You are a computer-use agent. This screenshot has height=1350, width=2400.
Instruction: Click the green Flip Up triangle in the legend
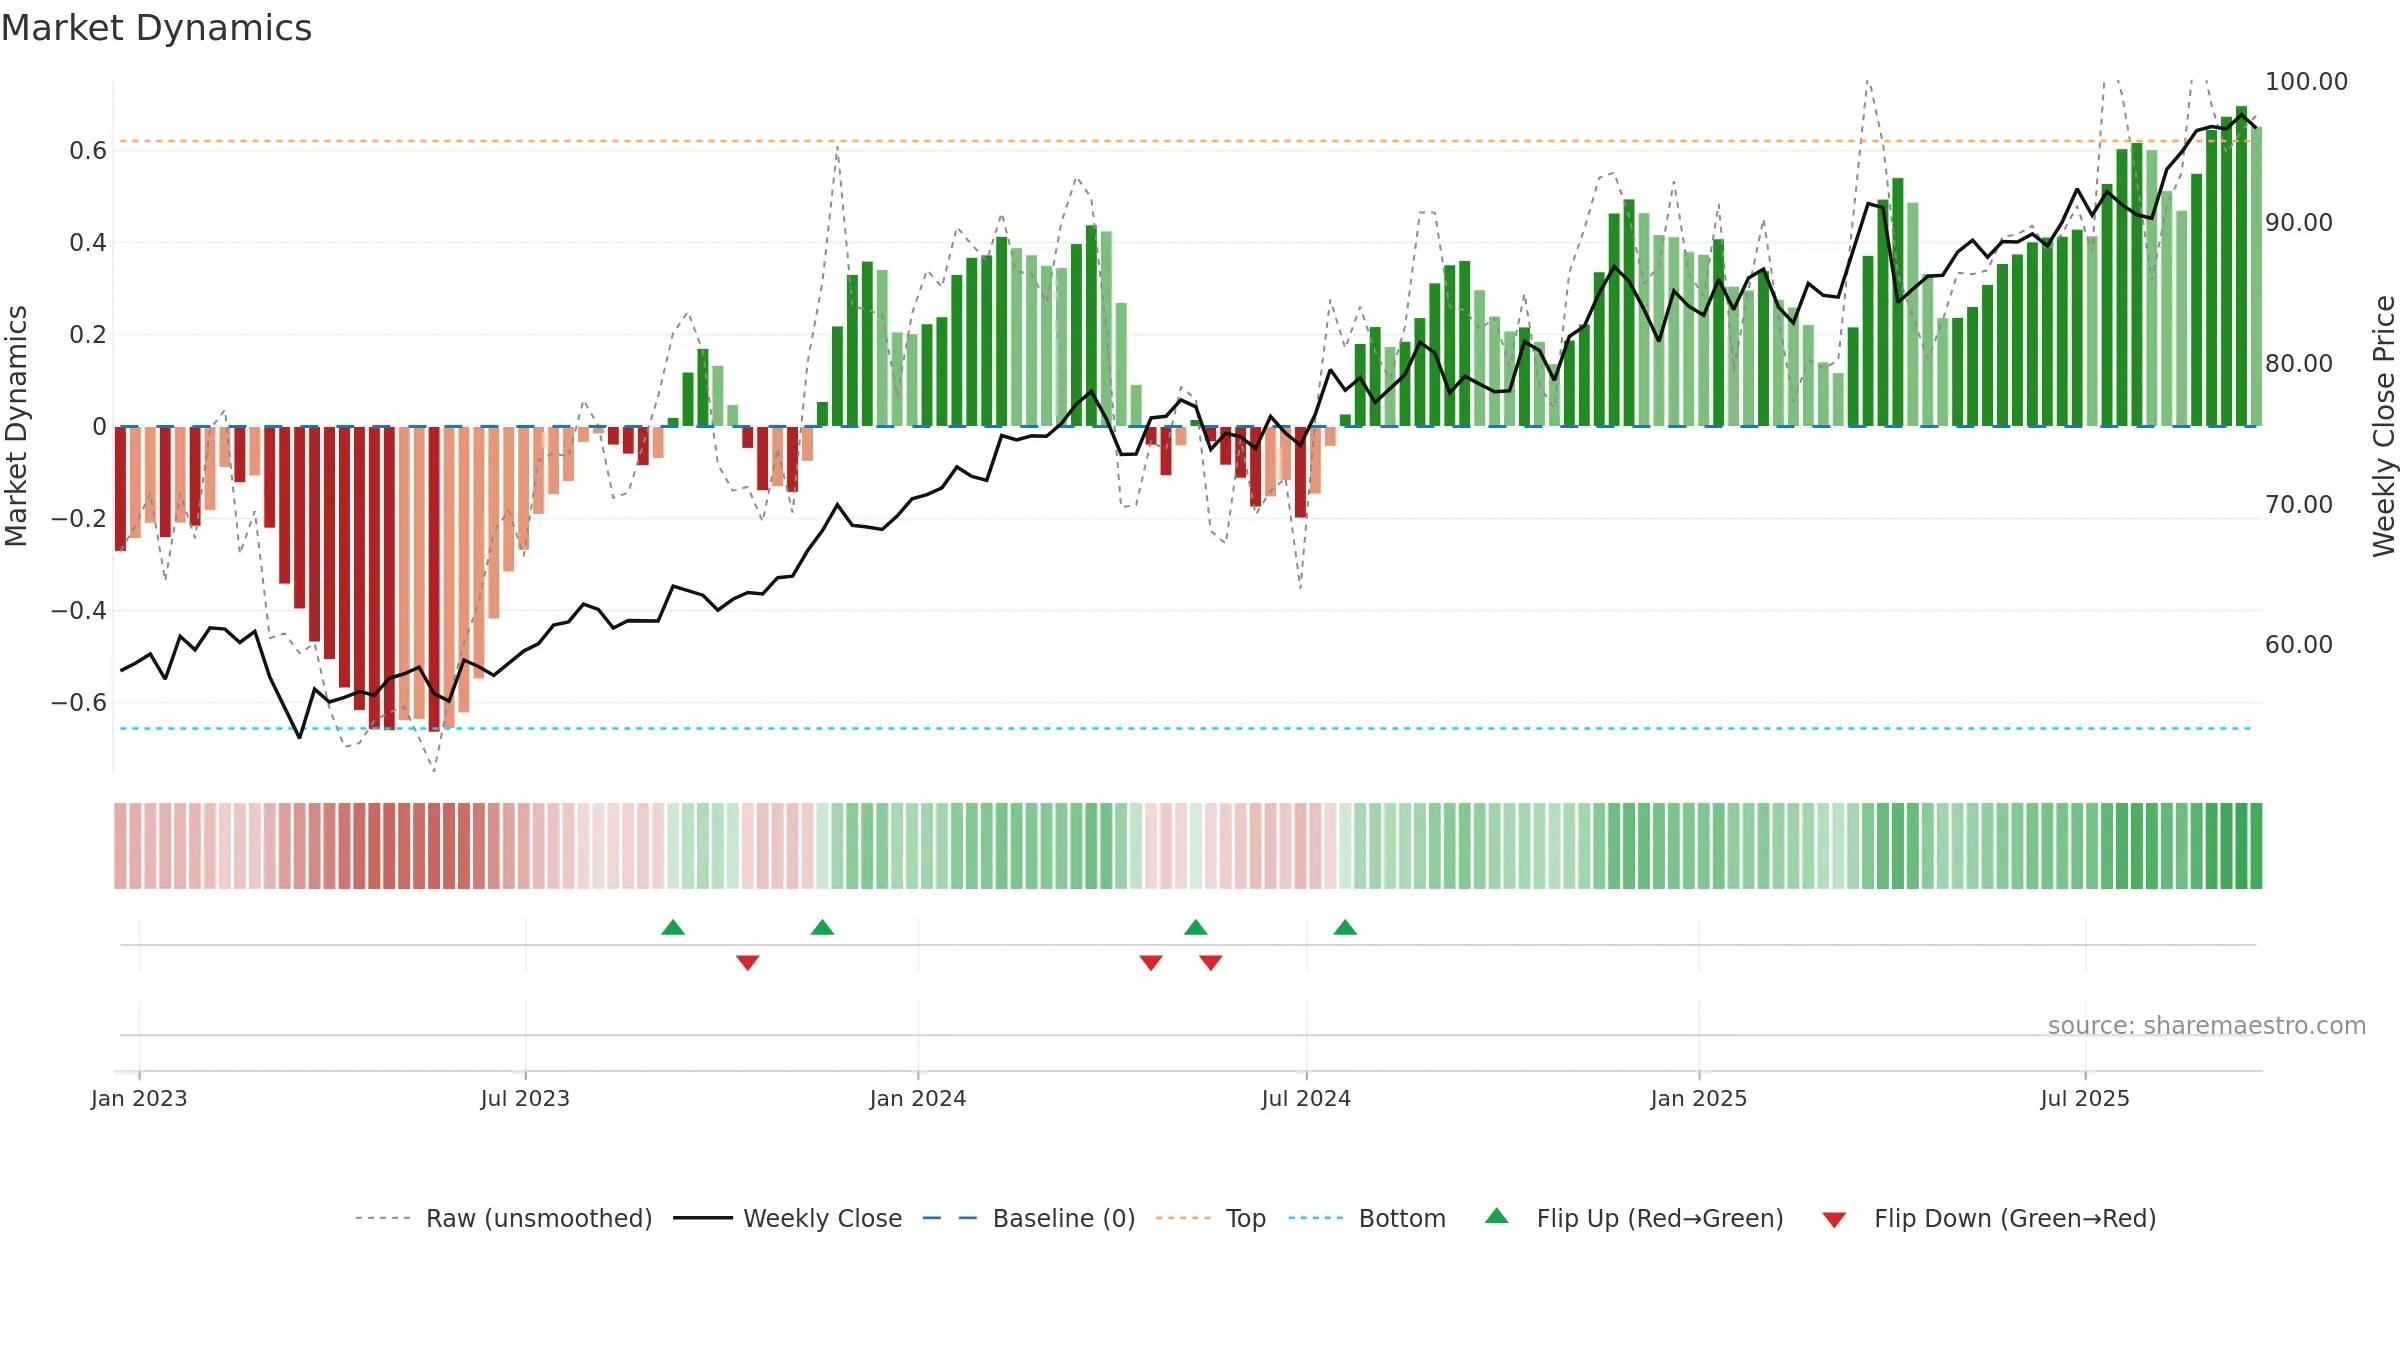[x=1497, y=1216]
